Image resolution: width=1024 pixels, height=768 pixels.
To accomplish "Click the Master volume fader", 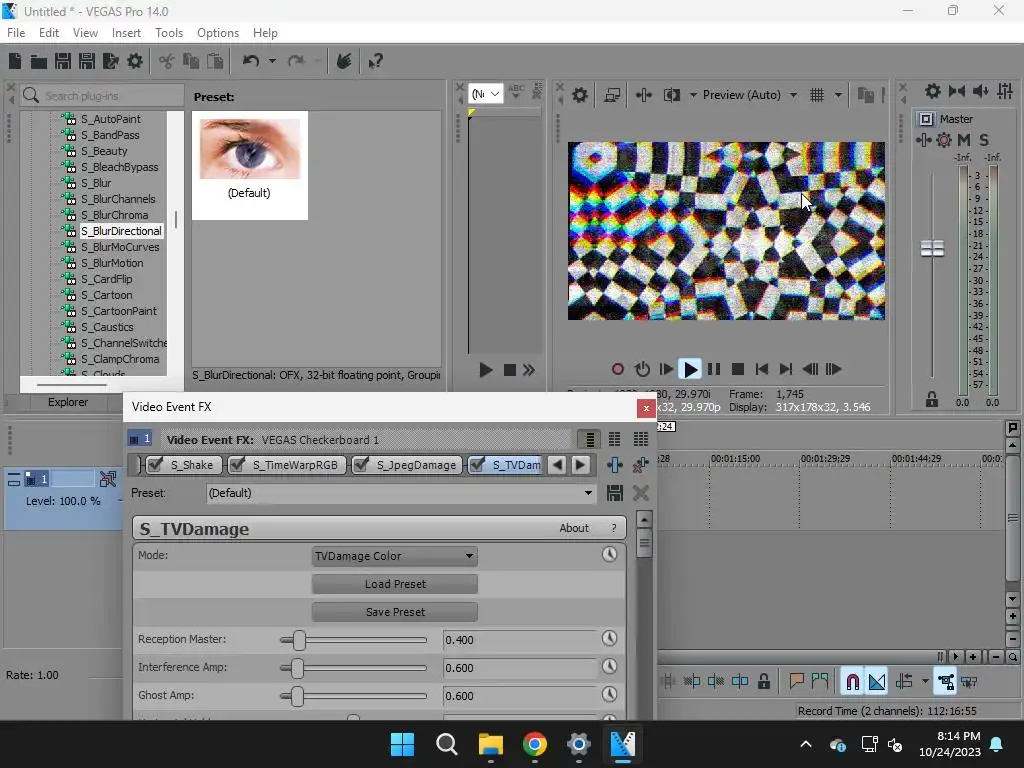I will [932, 248].
